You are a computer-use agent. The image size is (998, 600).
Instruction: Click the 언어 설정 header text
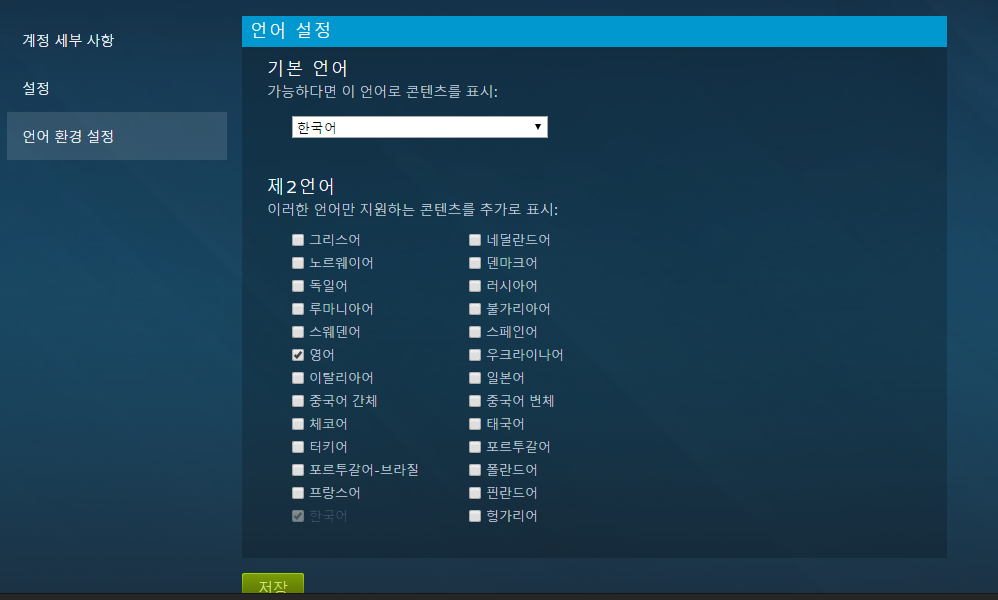(291, 31)
